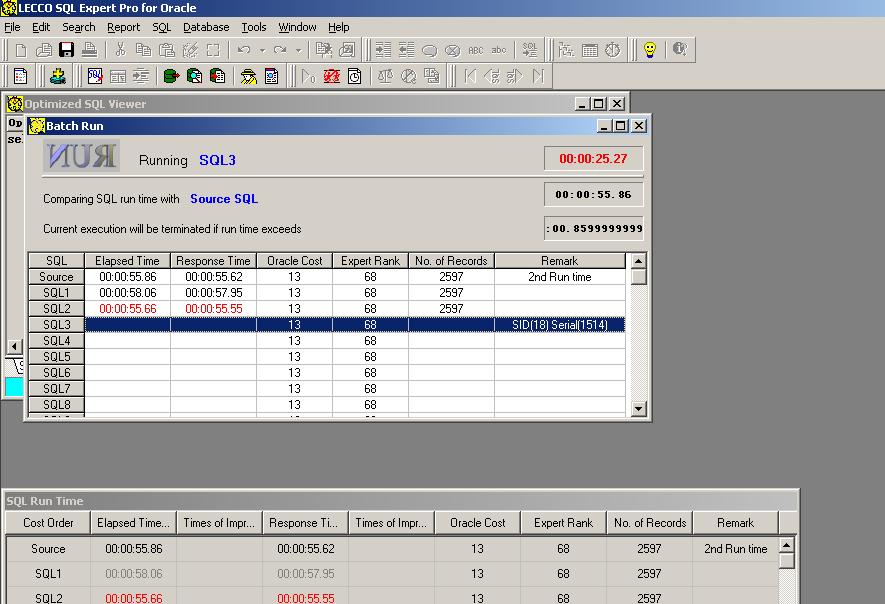Click the Undo arrow icon
This screenshot has width=885, height=604.
coord(244,50)
